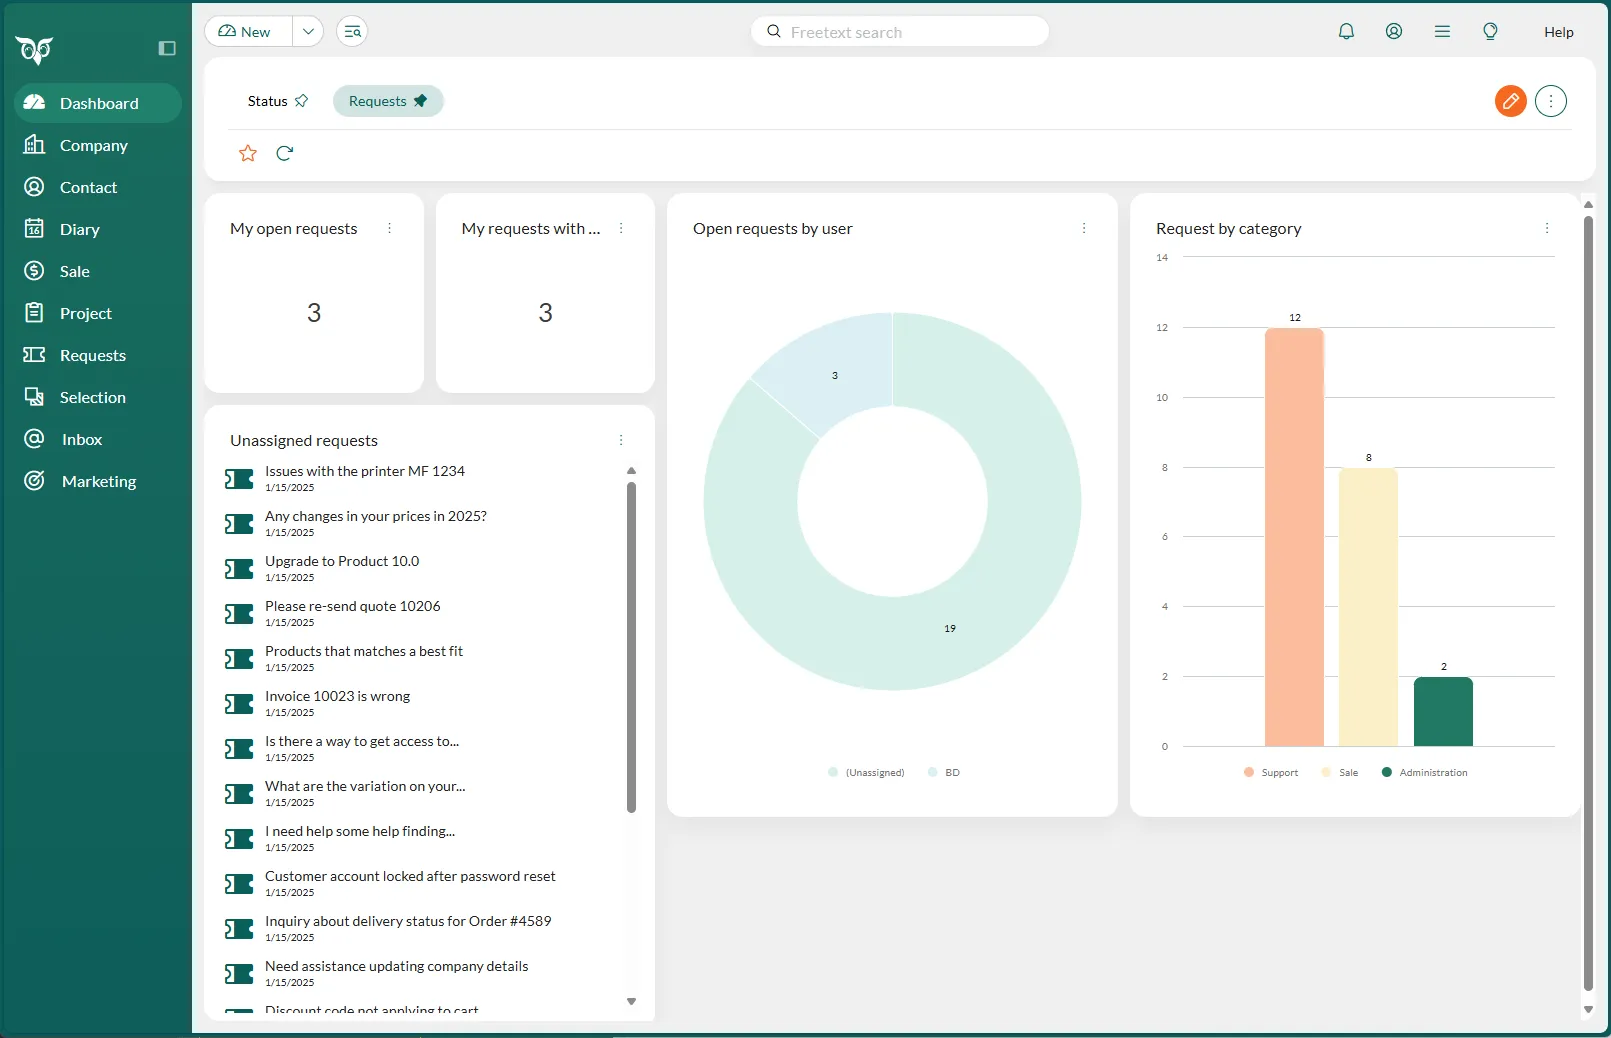
Task: Click the orange edit dashboard pencil
Action: coord(1510,101)
